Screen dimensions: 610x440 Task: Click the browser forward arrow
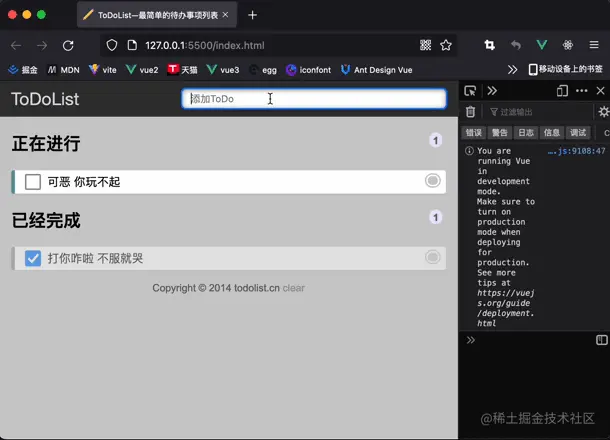point(42,46)
